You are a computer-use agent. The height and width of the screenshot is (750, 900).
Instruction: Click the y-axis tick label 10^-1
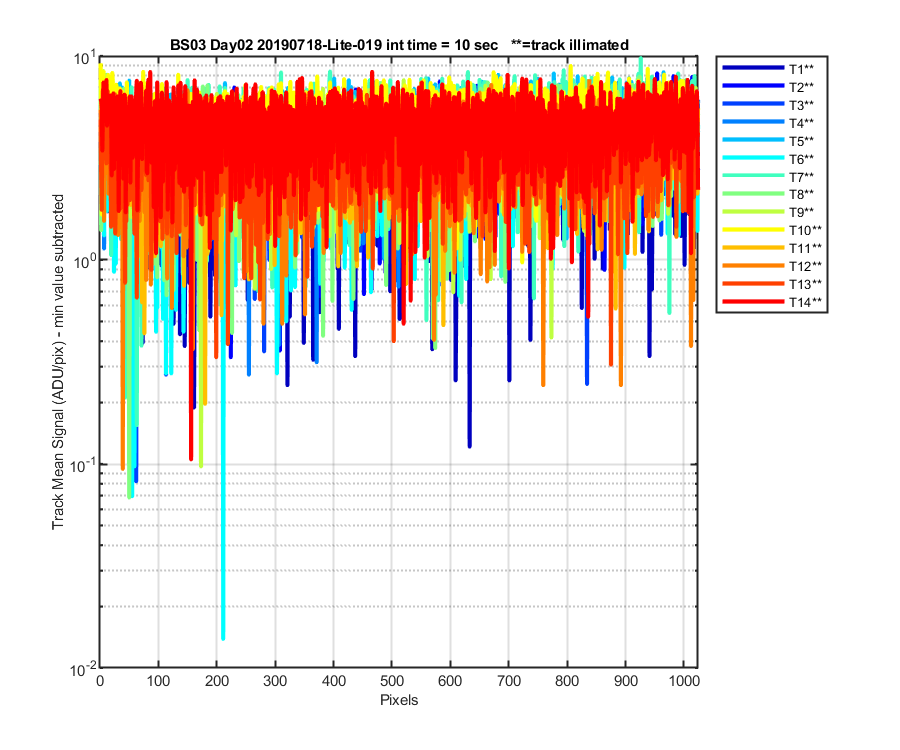point(83,465)
